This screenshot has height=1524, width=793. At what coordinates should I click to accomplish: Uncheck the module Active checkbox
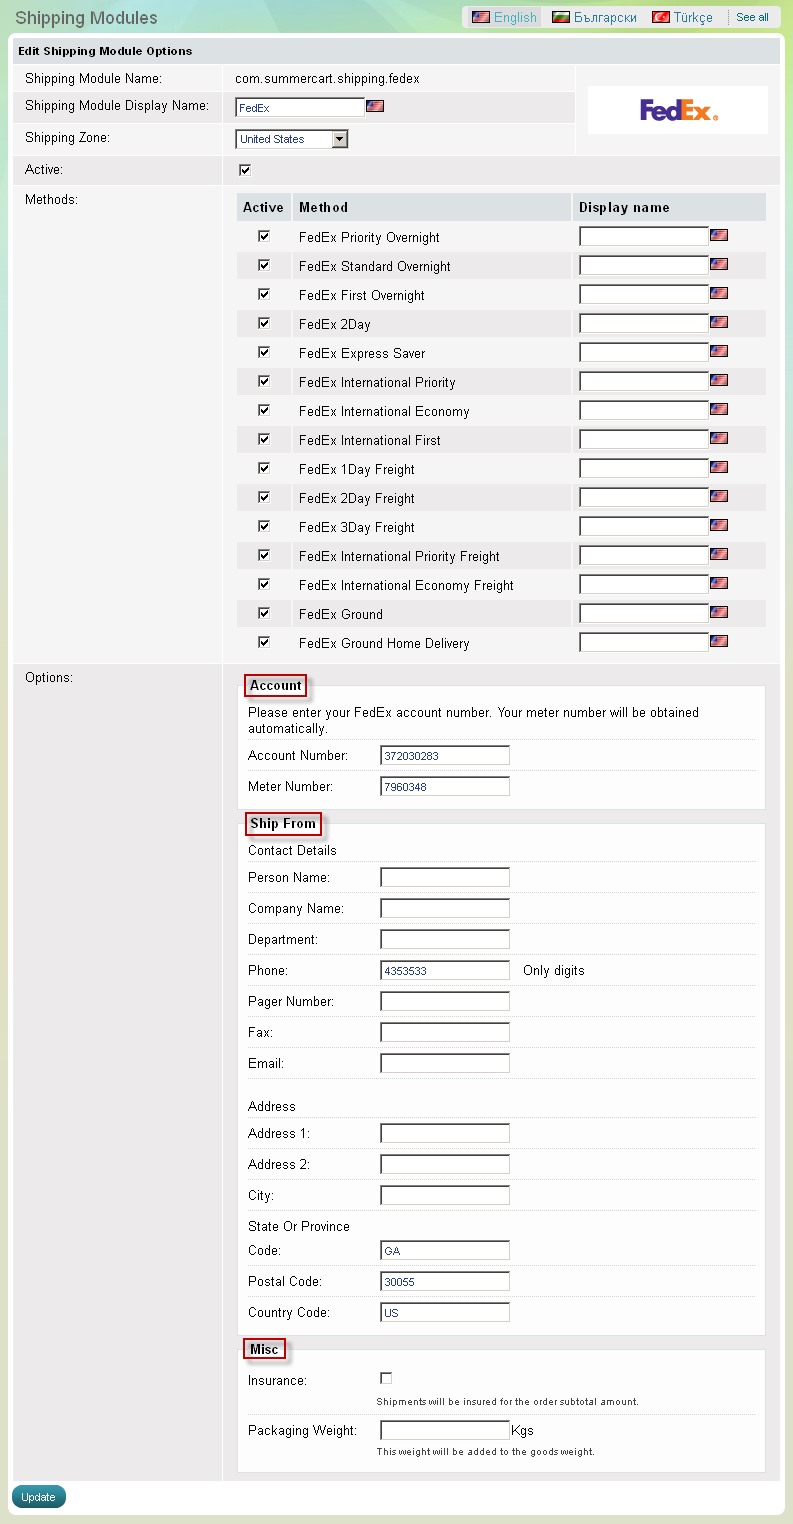pos(245,170)
